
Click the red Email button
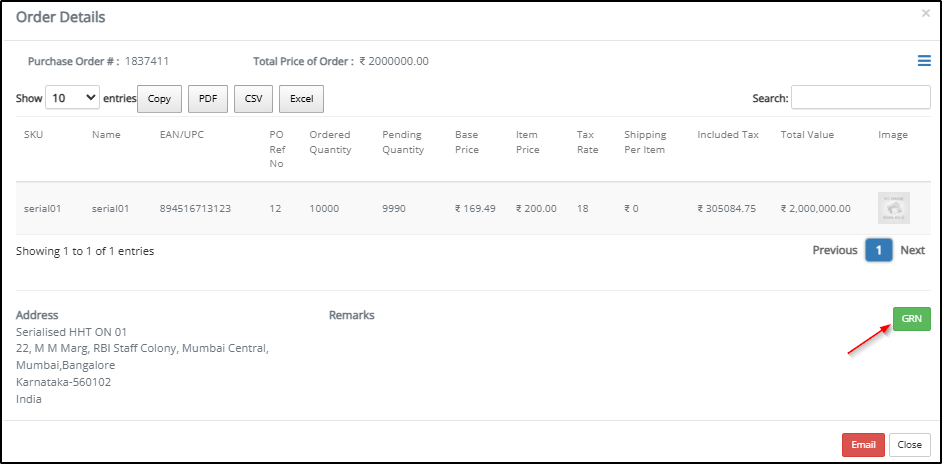[862, 445]
